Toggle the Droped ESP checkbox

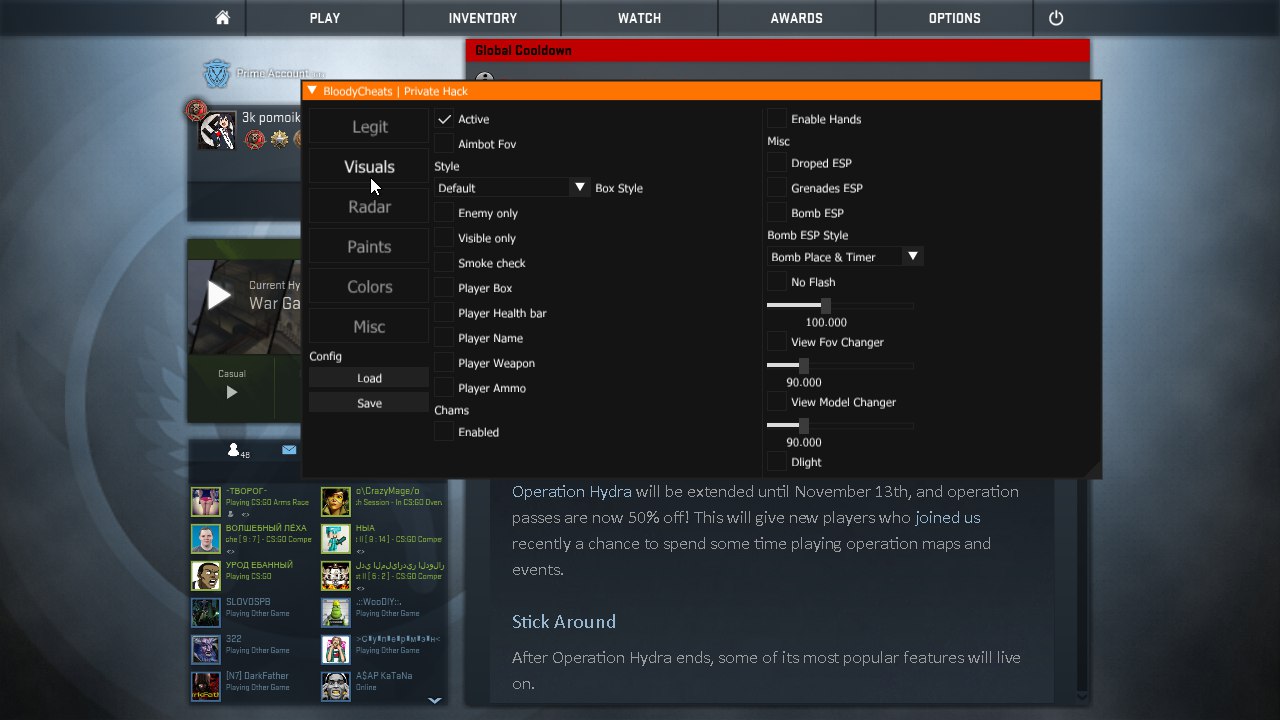[x=777, y=163]
